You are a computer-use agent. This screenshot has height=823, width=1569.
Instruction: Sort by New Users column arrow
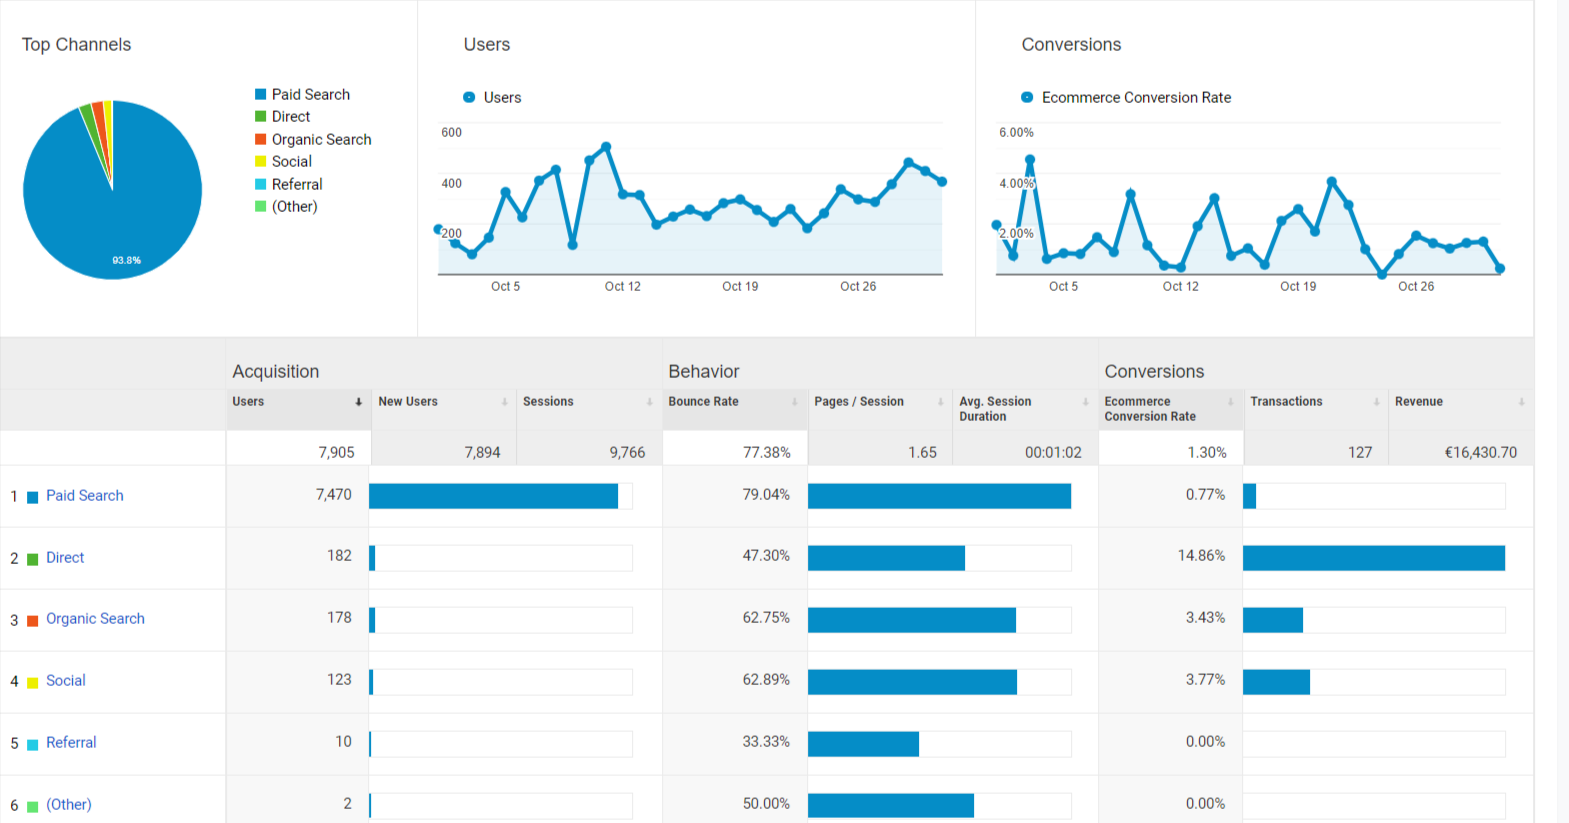click(x=504, y=402)
